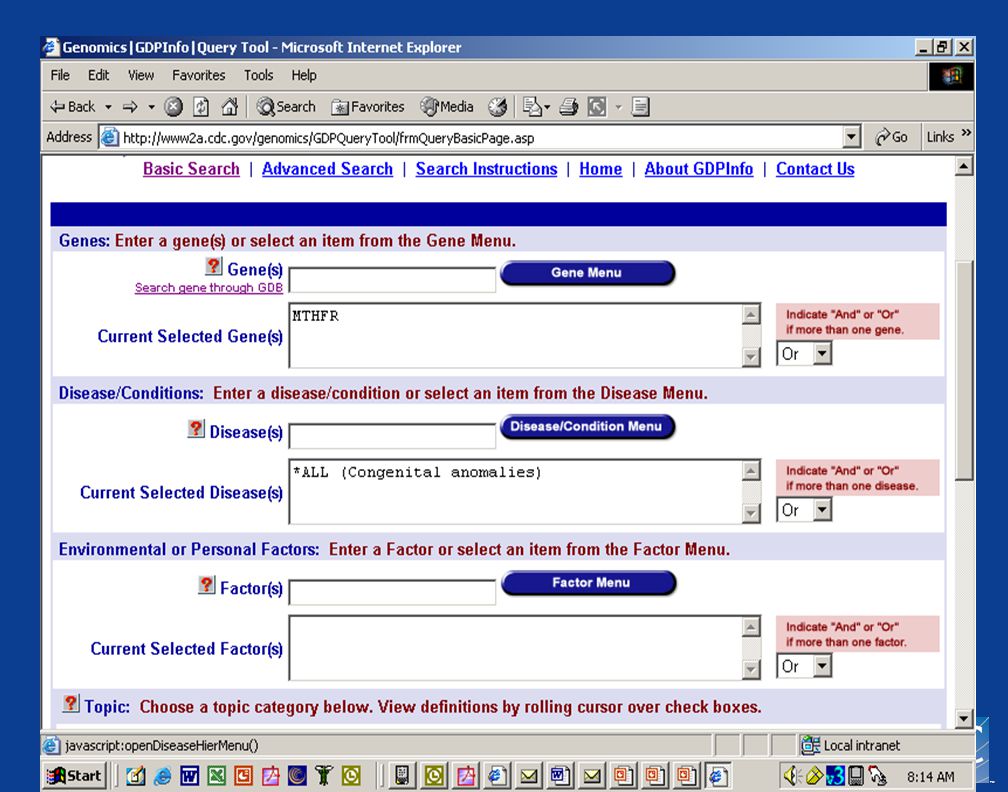1008x792 pixels.
Task: Open the About GDPInfo link
Action: (699, 169)
